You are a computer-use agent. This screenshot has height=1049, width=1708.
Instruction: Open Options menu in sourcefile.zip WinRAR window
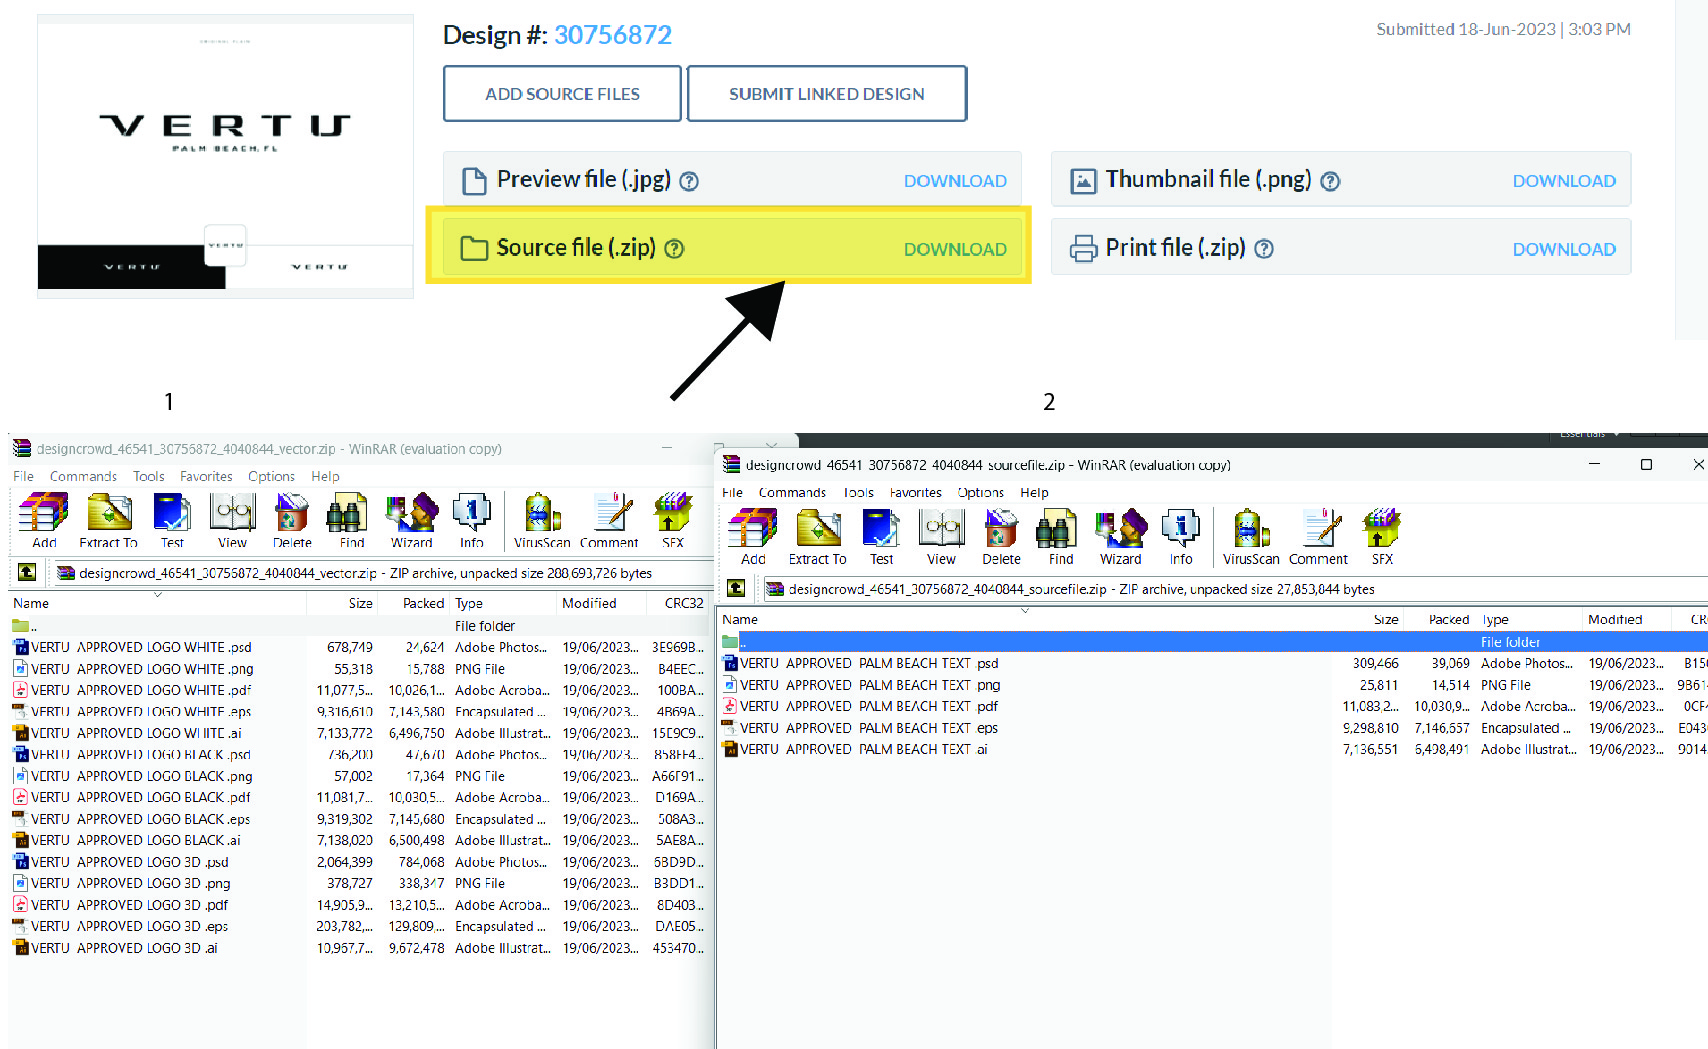click(x=980, y=492)
